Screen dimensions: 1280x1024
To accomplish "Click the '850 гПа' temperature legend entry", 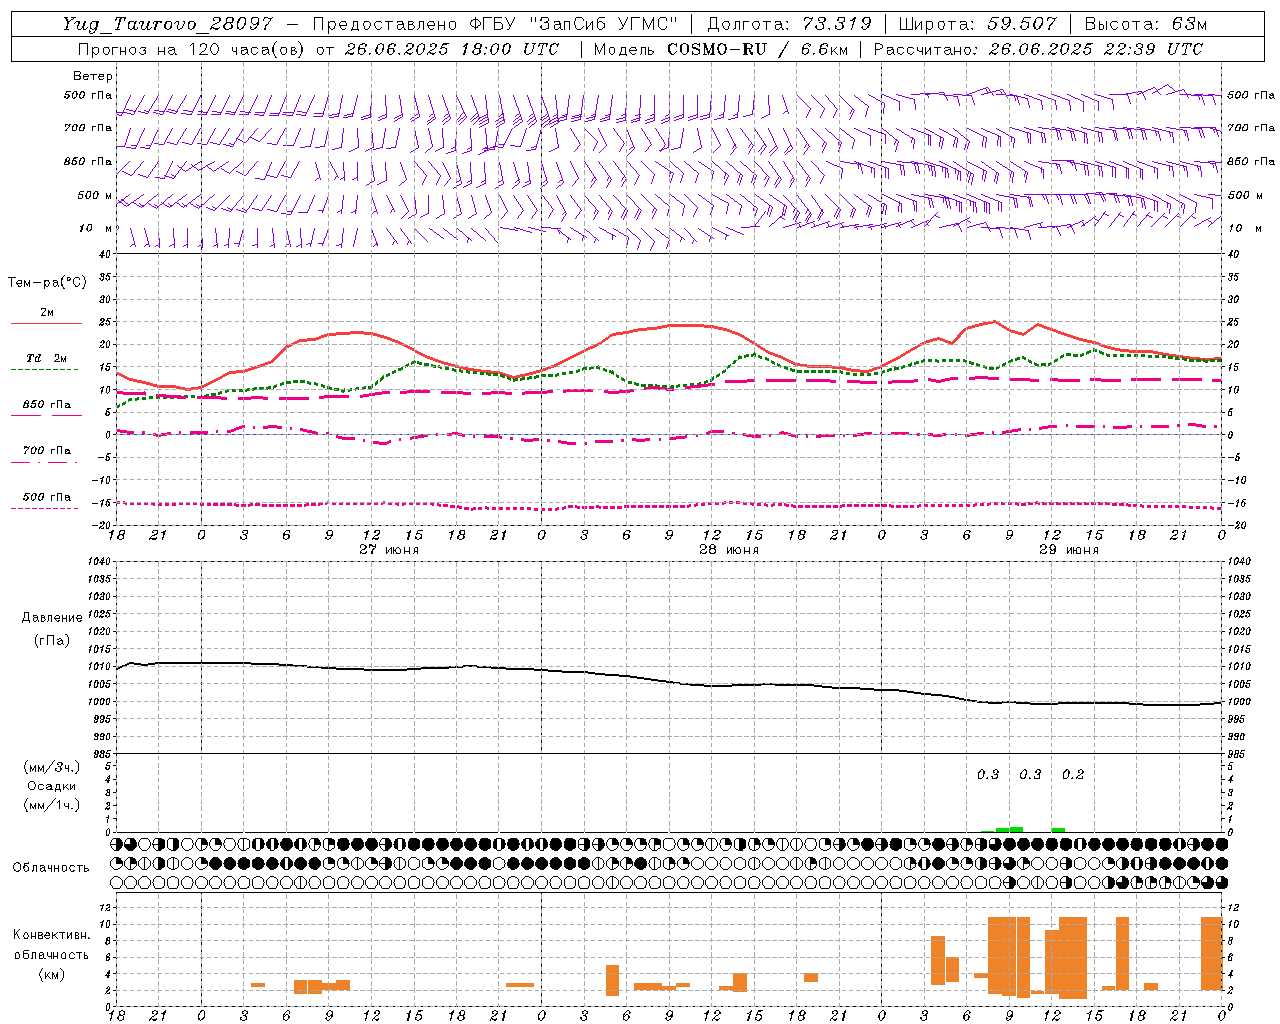I will click(46, 404).
